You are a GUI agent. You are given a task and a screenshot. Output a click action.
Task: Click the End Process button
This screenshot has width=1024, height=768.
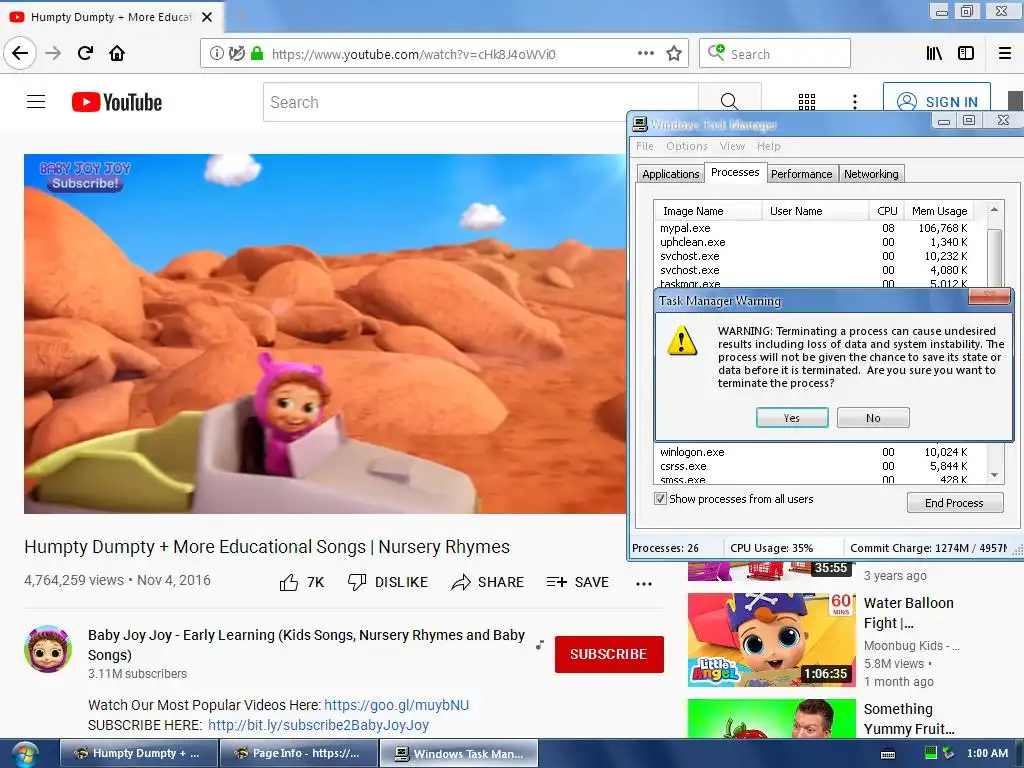tap(954, 503)
